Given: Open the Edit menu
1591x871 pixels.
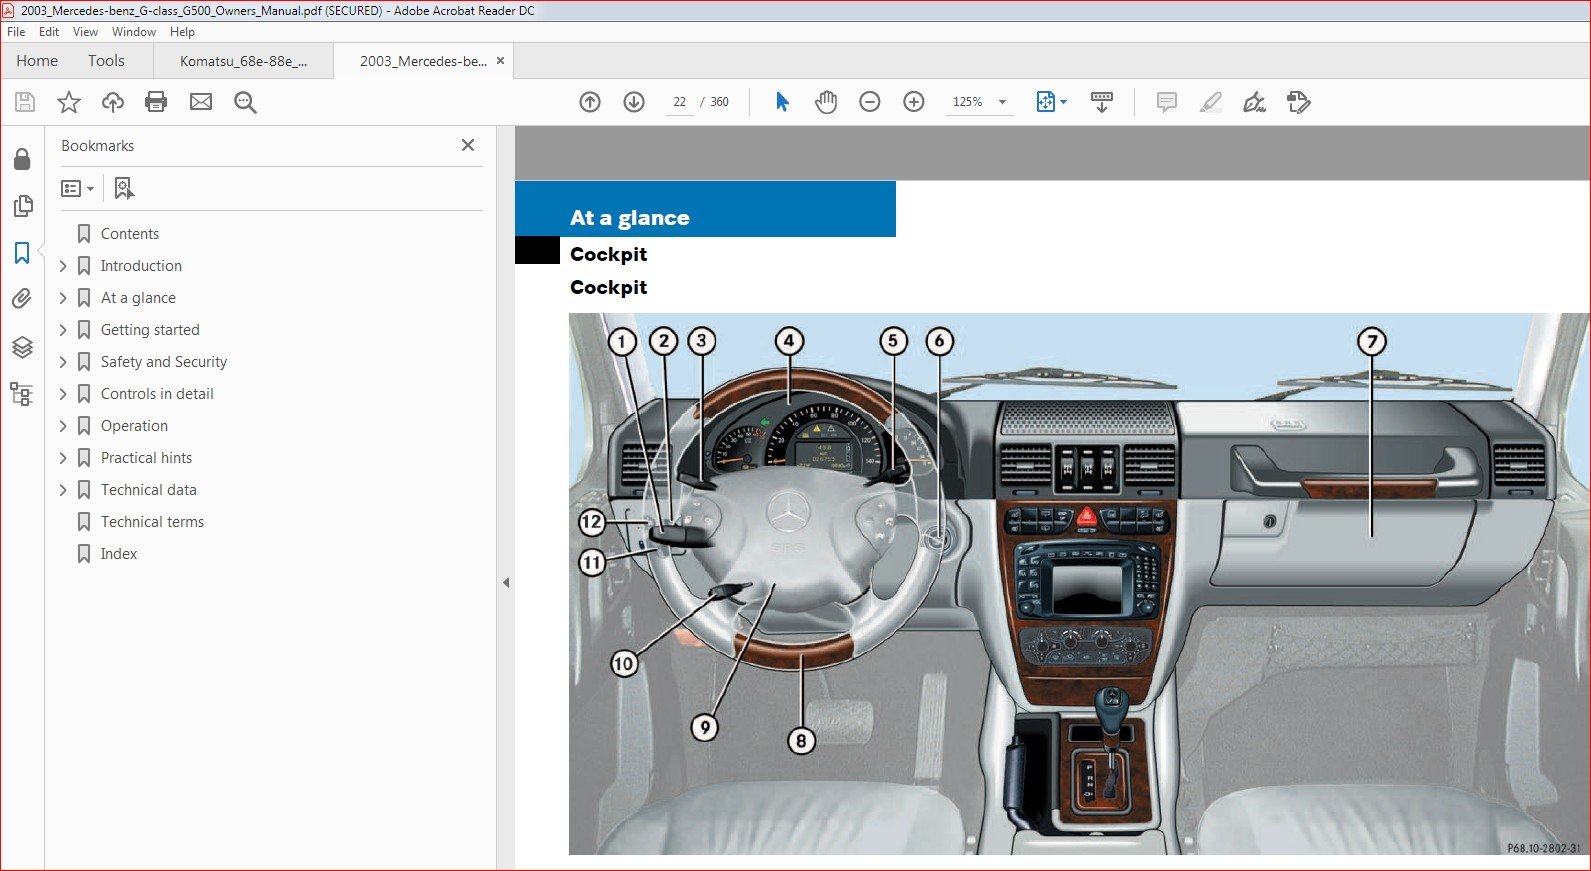Looking at the screenshot, I should [49, 32].
